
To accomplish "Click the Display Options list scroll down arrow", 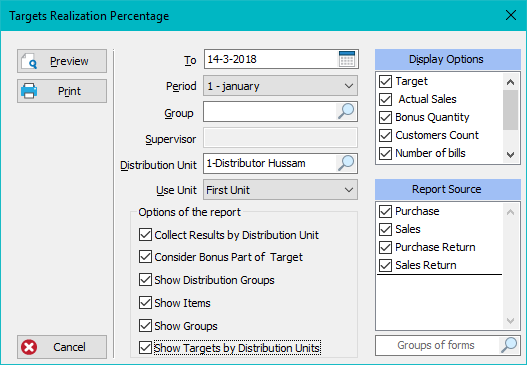I will coord(510,155).
